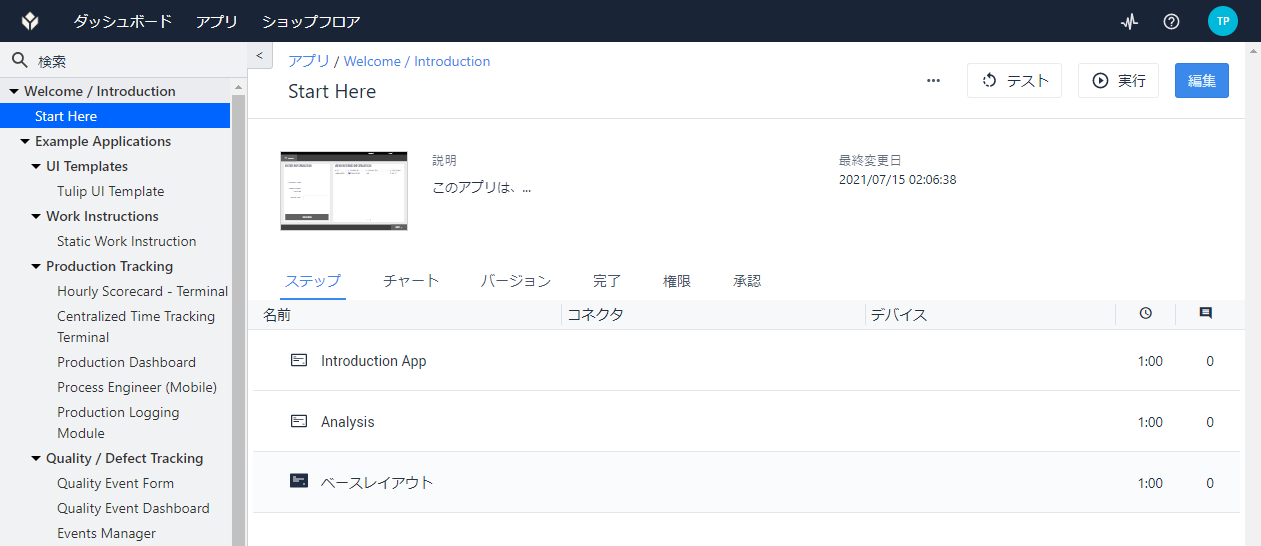Collapse the Production Tracking folder
Screen dimensions: 1261x546
[x=36, y=266]
